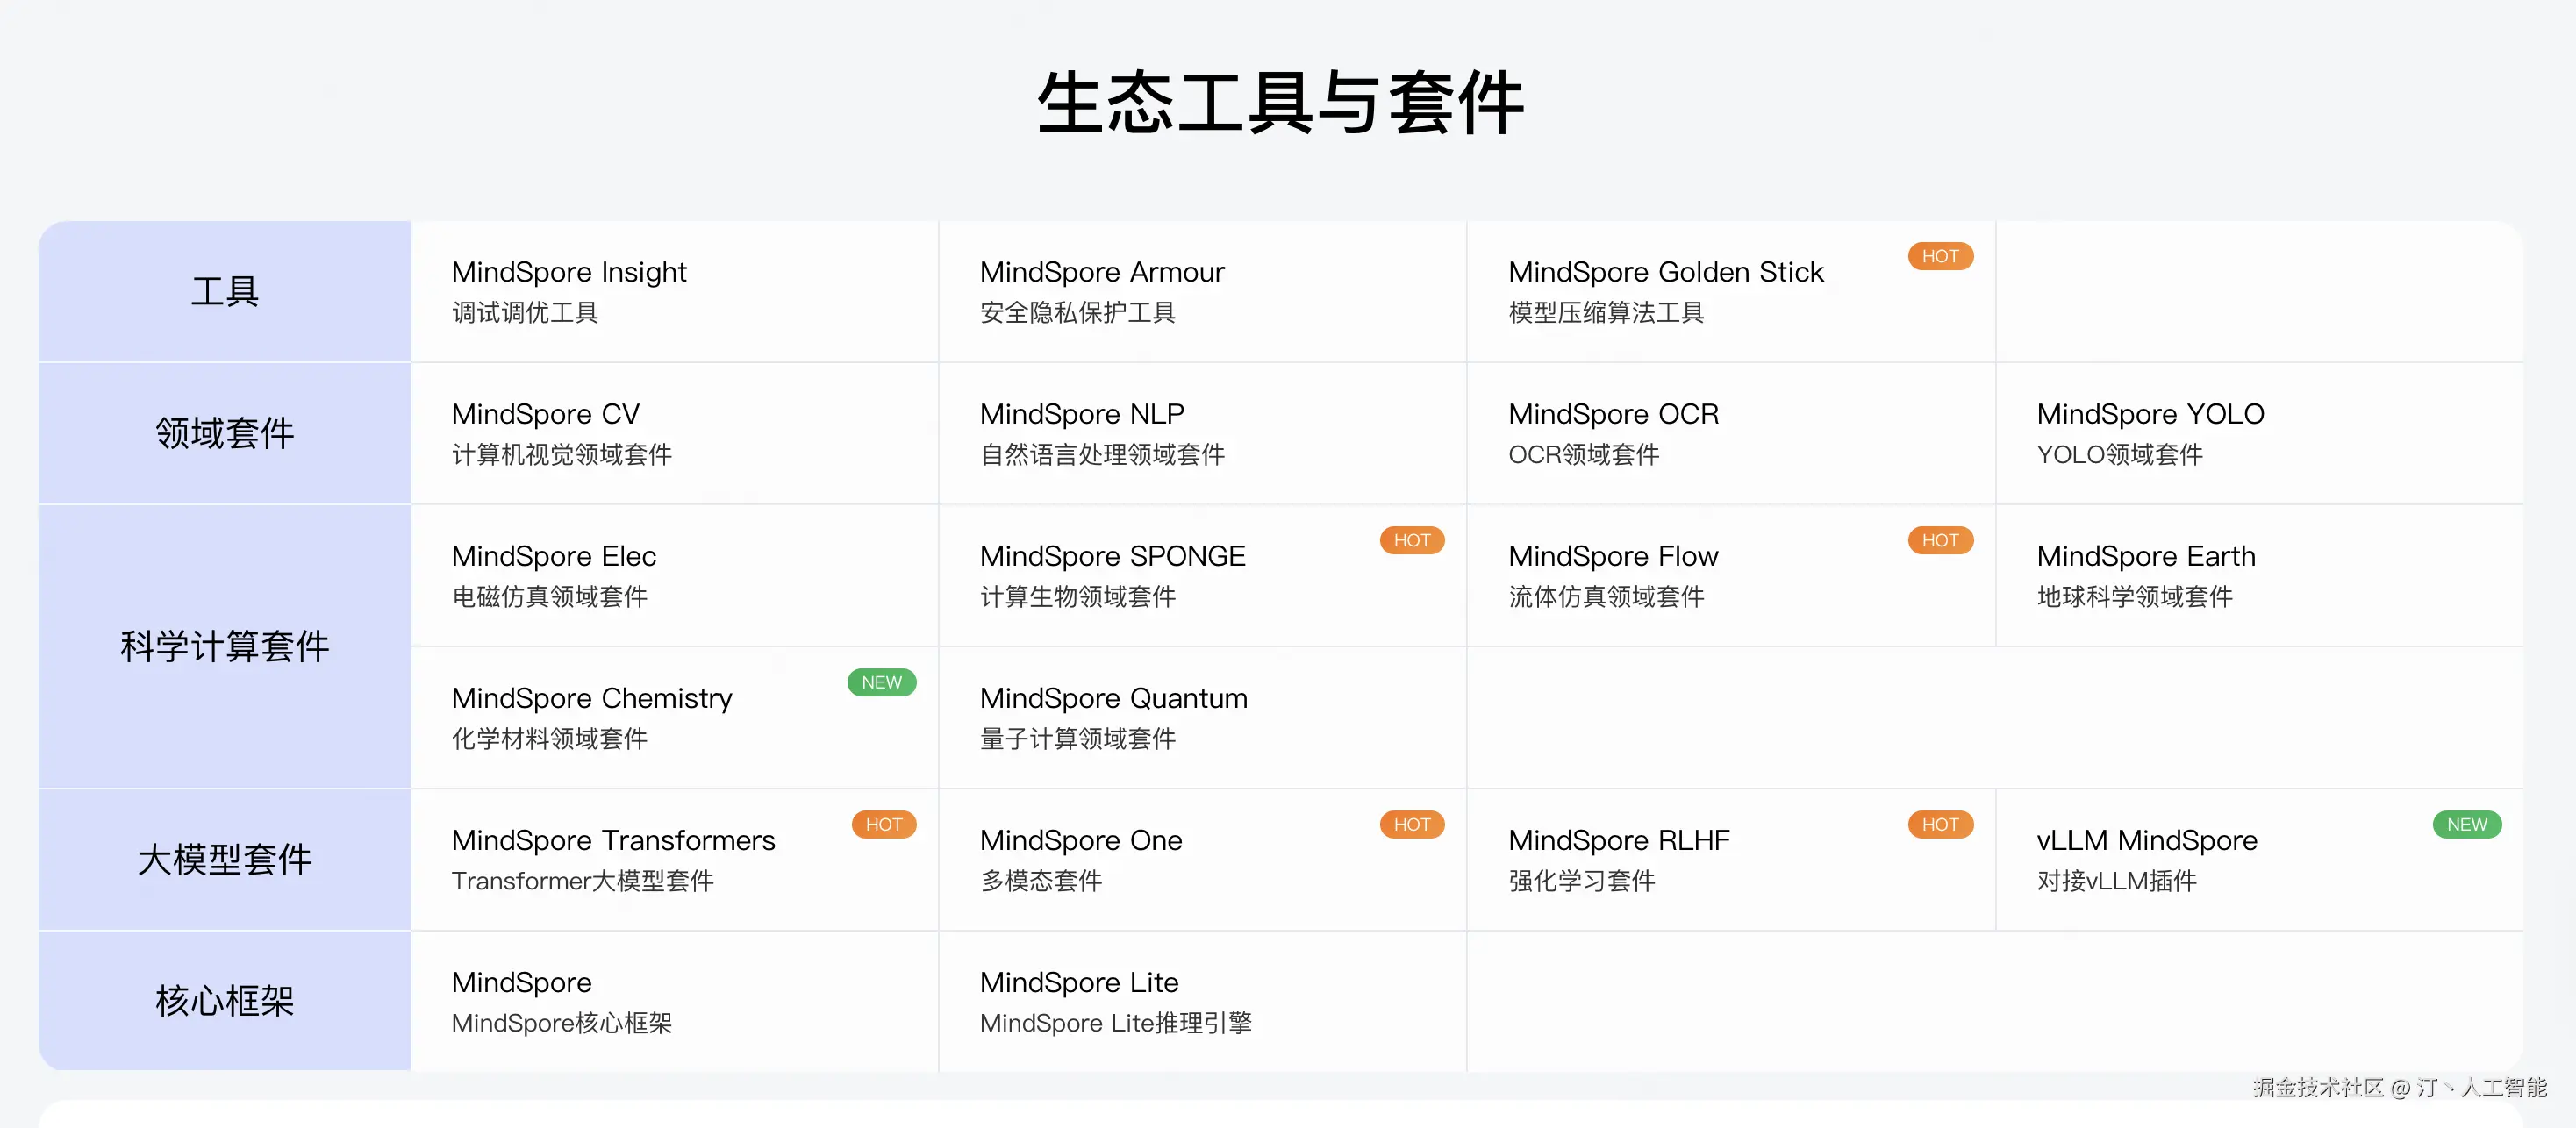Click HOT badge on MindSpore SPONGE
2576x1128 pixels.
[1411, 540]
